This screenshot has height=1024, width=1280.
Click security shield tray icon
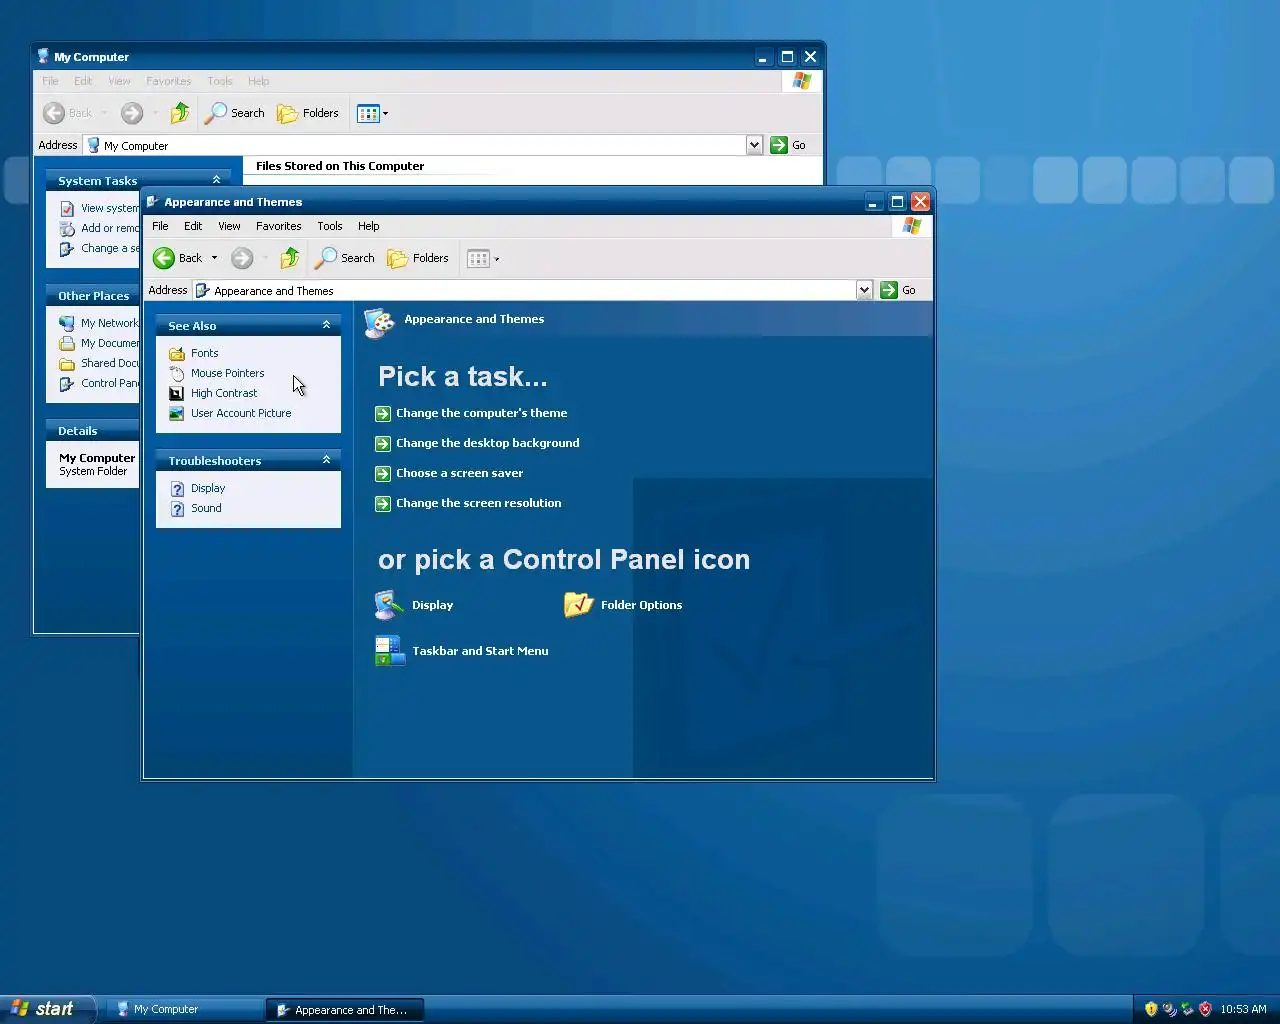(1151, 1009)
